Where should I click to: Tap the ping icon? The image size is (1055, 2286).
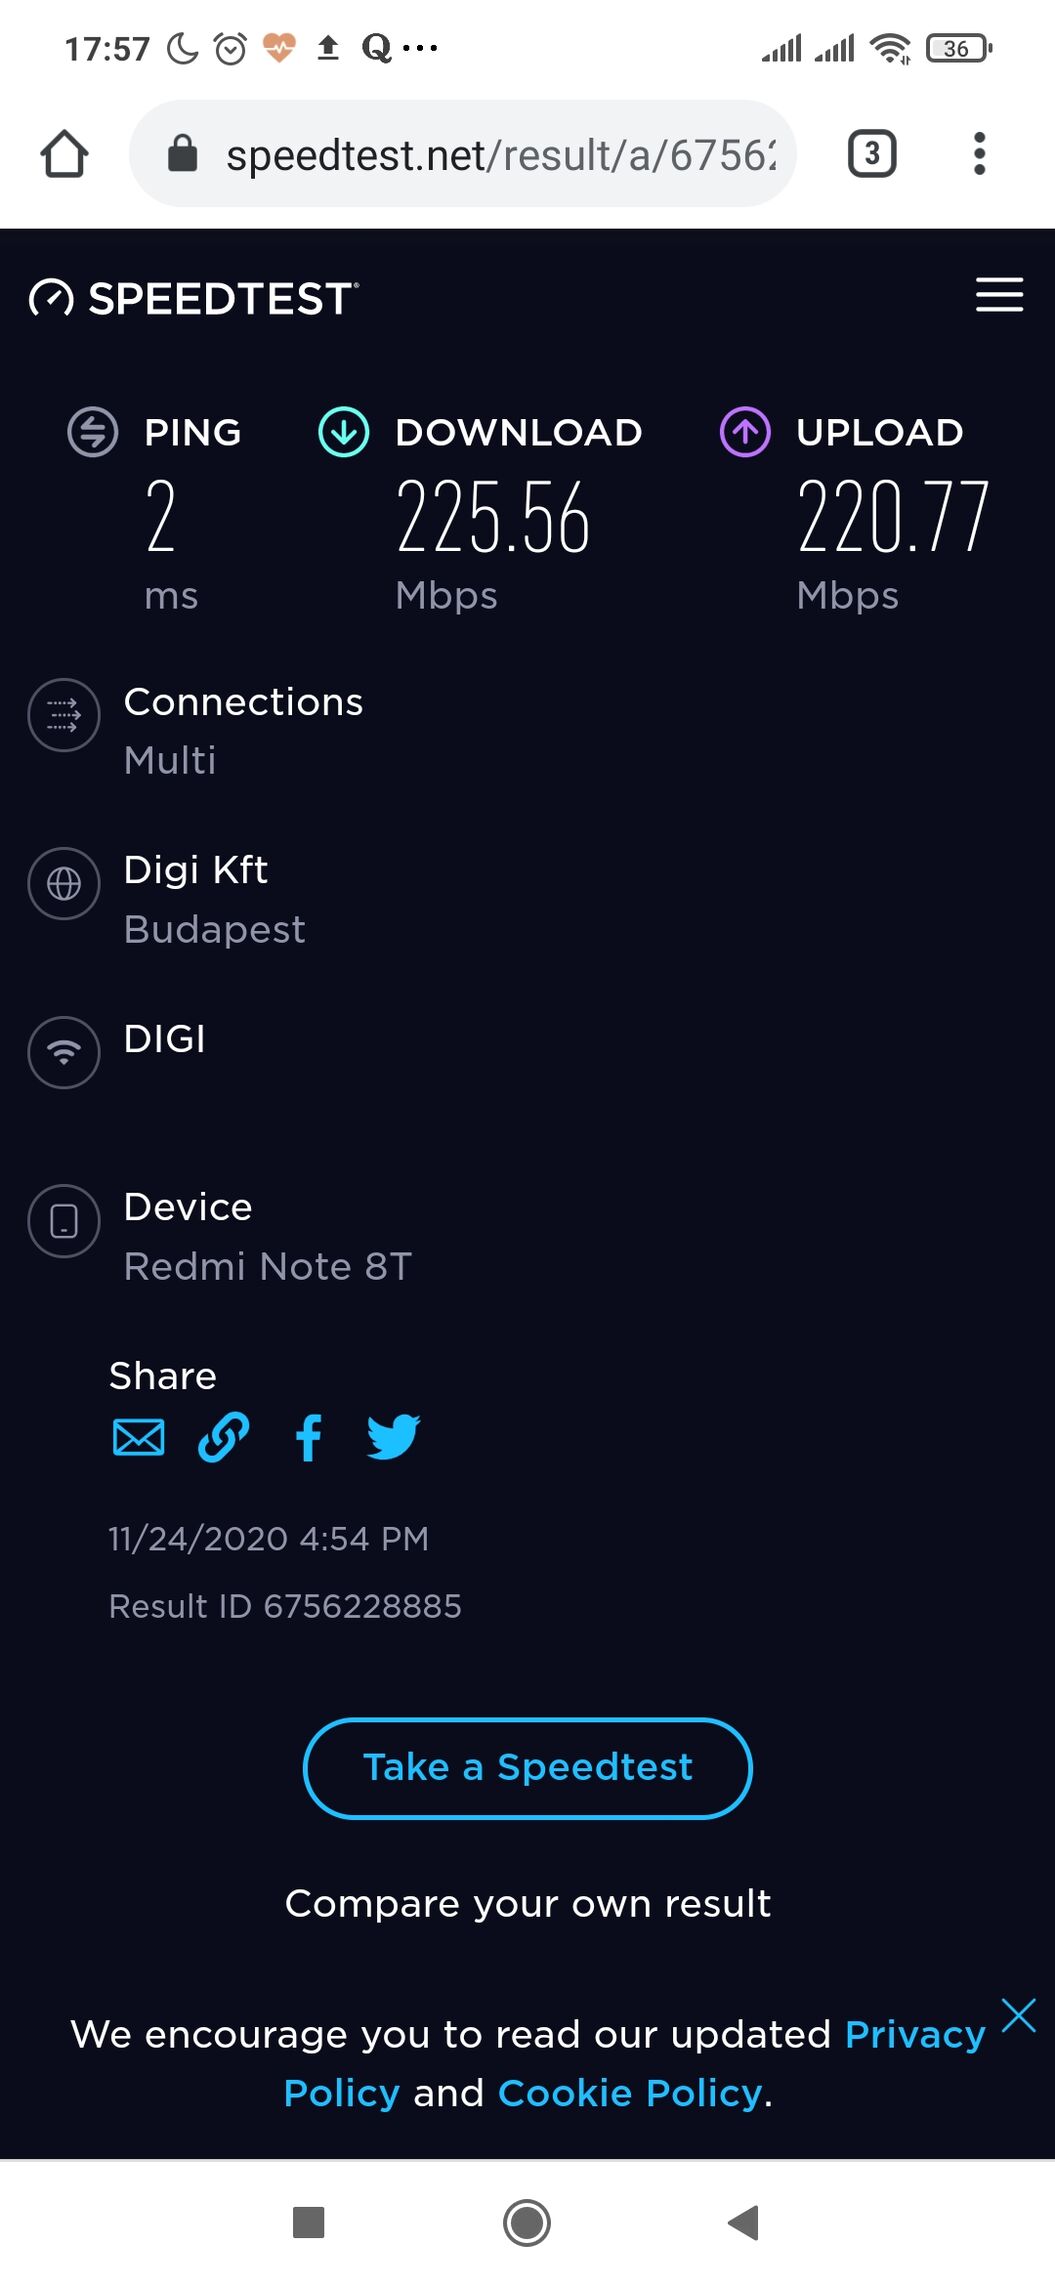[93, 432]
